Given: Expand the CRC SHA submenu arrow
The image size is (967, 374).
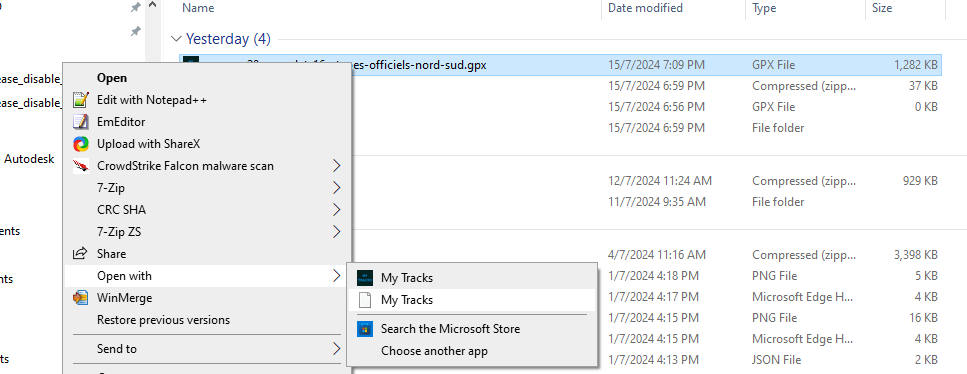Looking at the screenshot, I should tap(337, 210).
